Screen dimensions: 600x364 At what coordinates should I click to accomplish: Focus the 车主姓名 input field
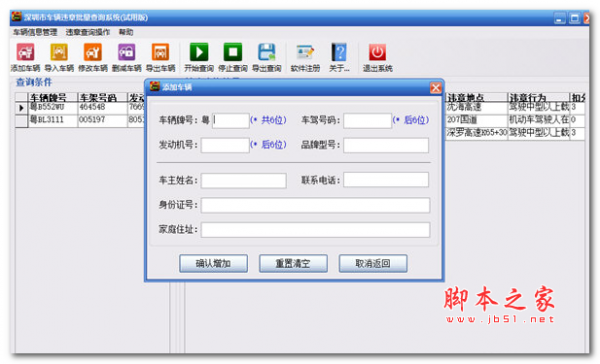coord(243,180)
